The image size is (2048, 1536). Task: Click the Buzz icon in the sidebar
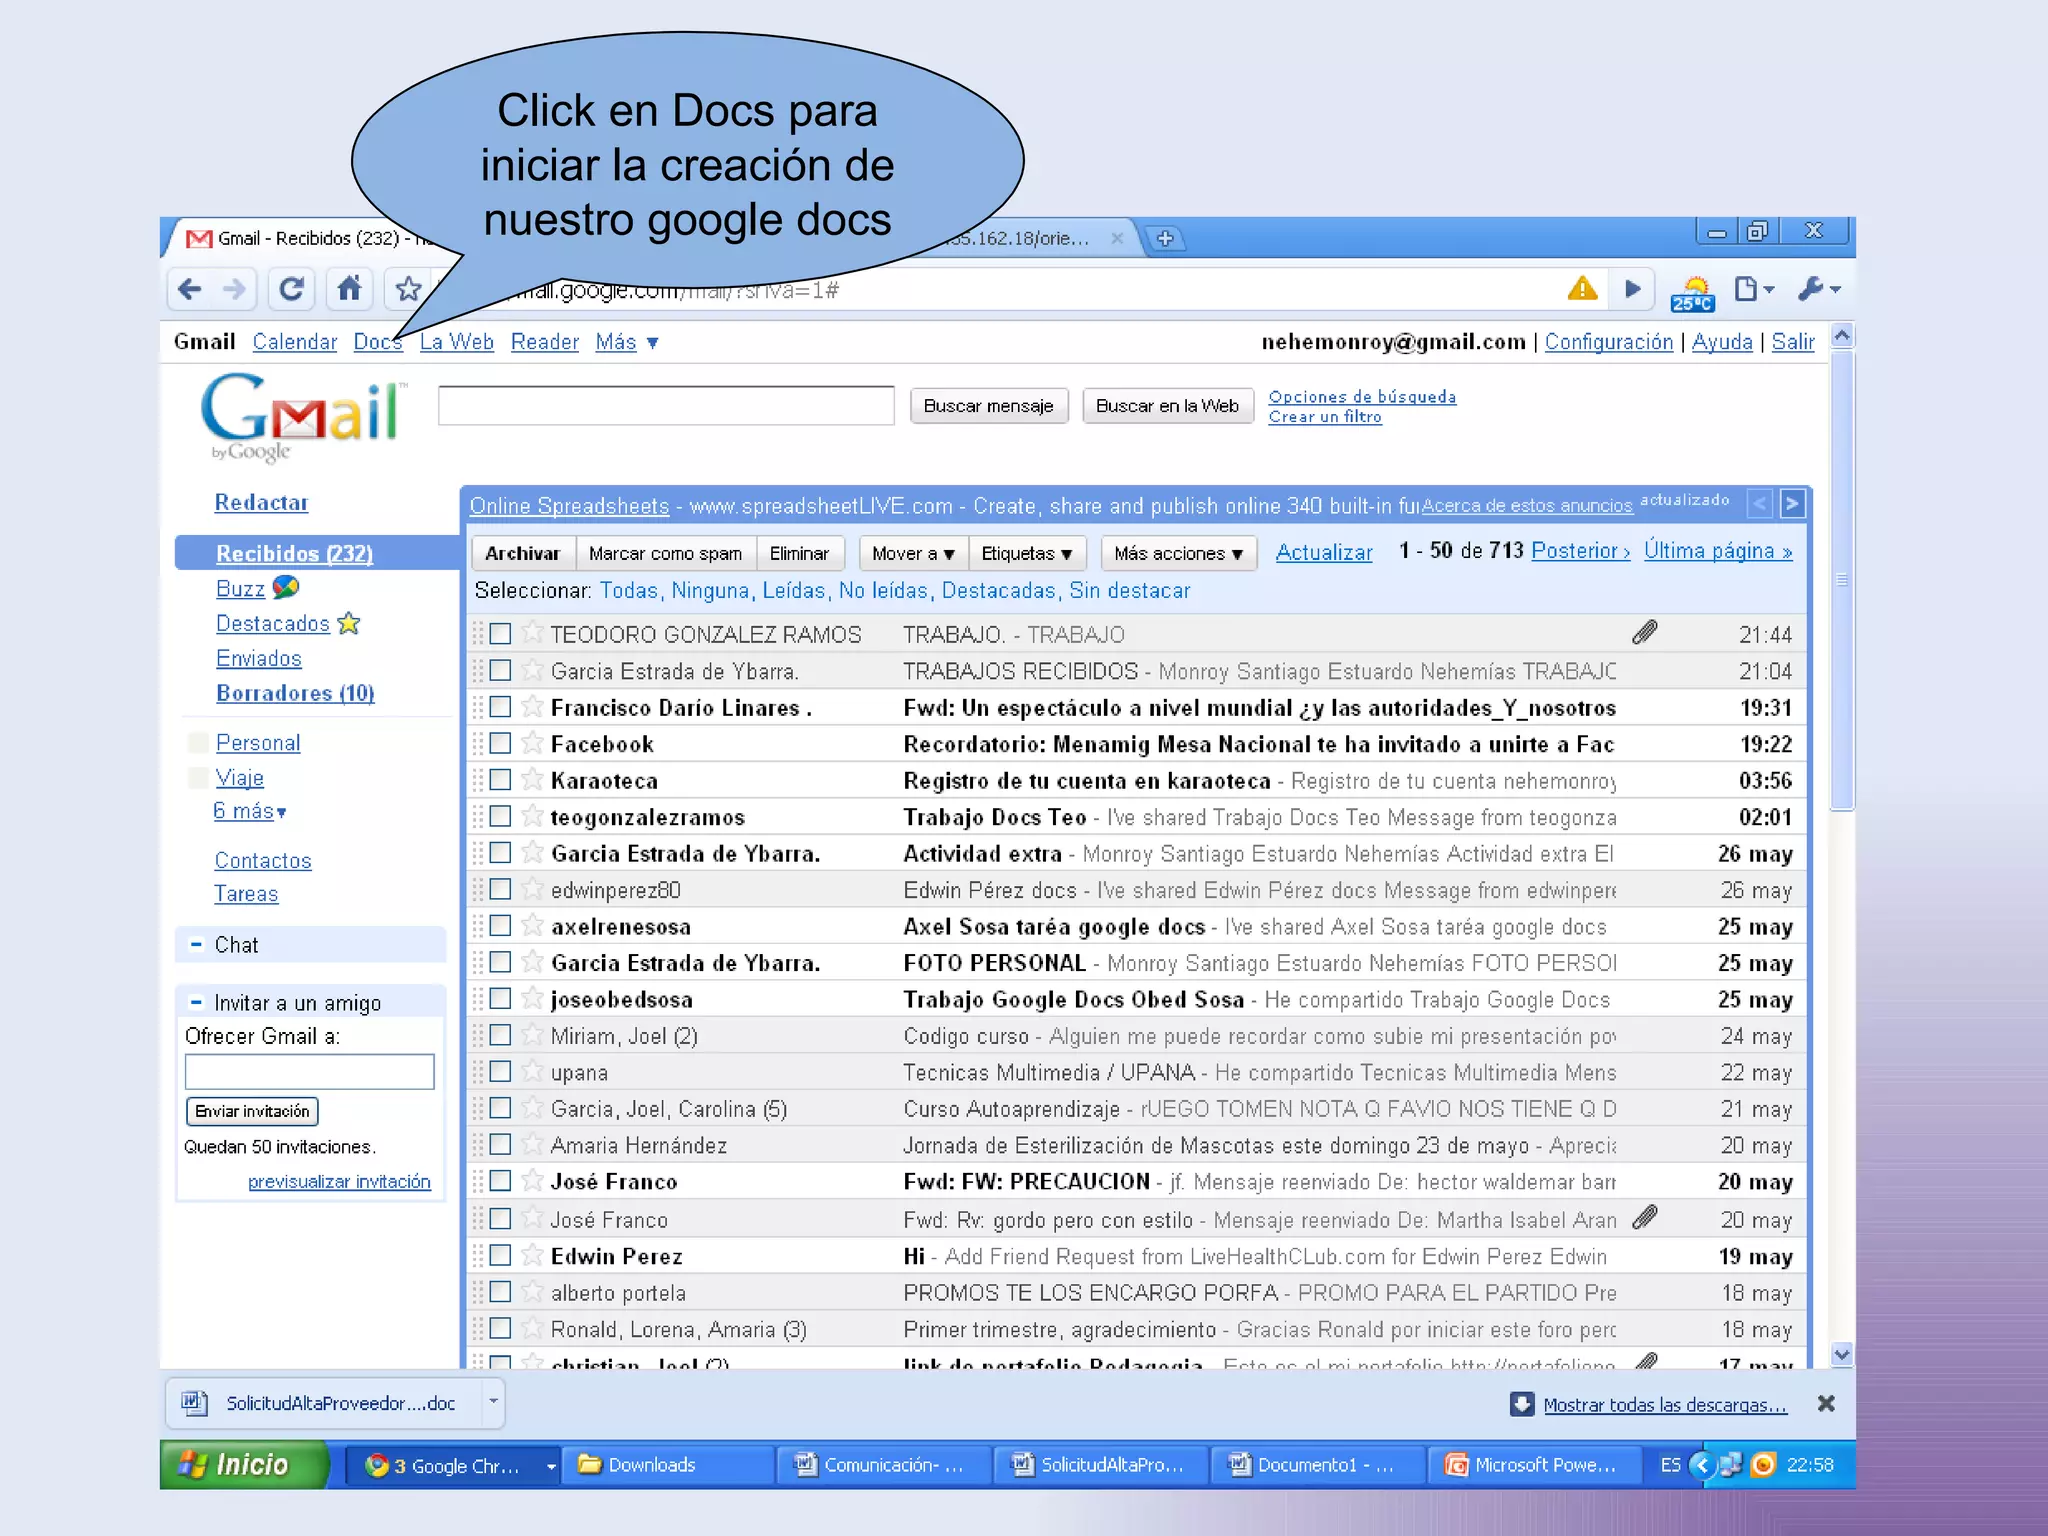coord(286,588)
